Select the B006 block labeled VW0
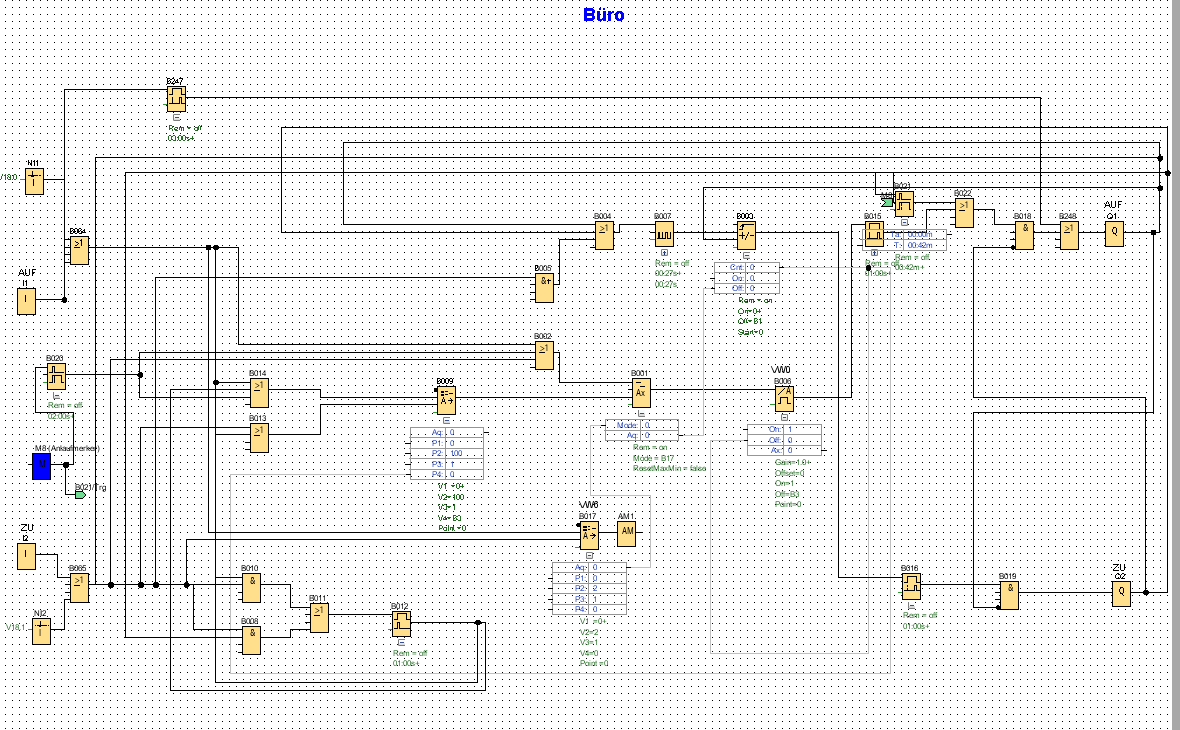This screenshot has height=730, width=1180. (783, 399)
